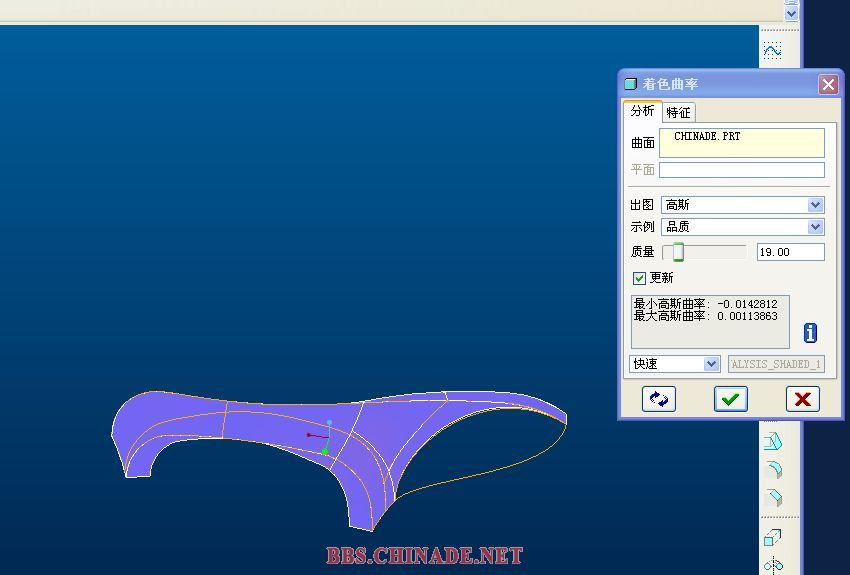850x575 pixels.
Task: Click the blue info icon in dialog
Action: [x=810, y=333]
